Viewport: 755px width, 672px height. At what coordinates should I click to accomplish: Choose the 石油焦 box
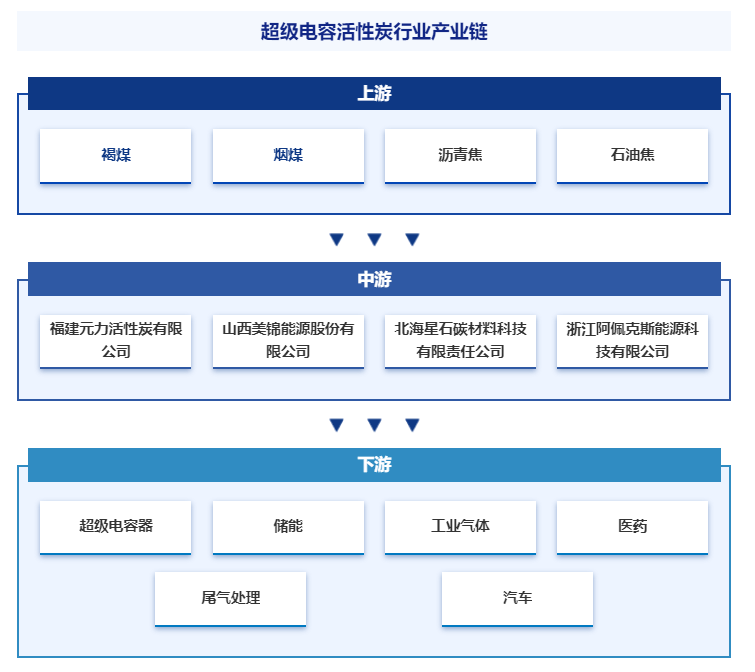point(632,155)
